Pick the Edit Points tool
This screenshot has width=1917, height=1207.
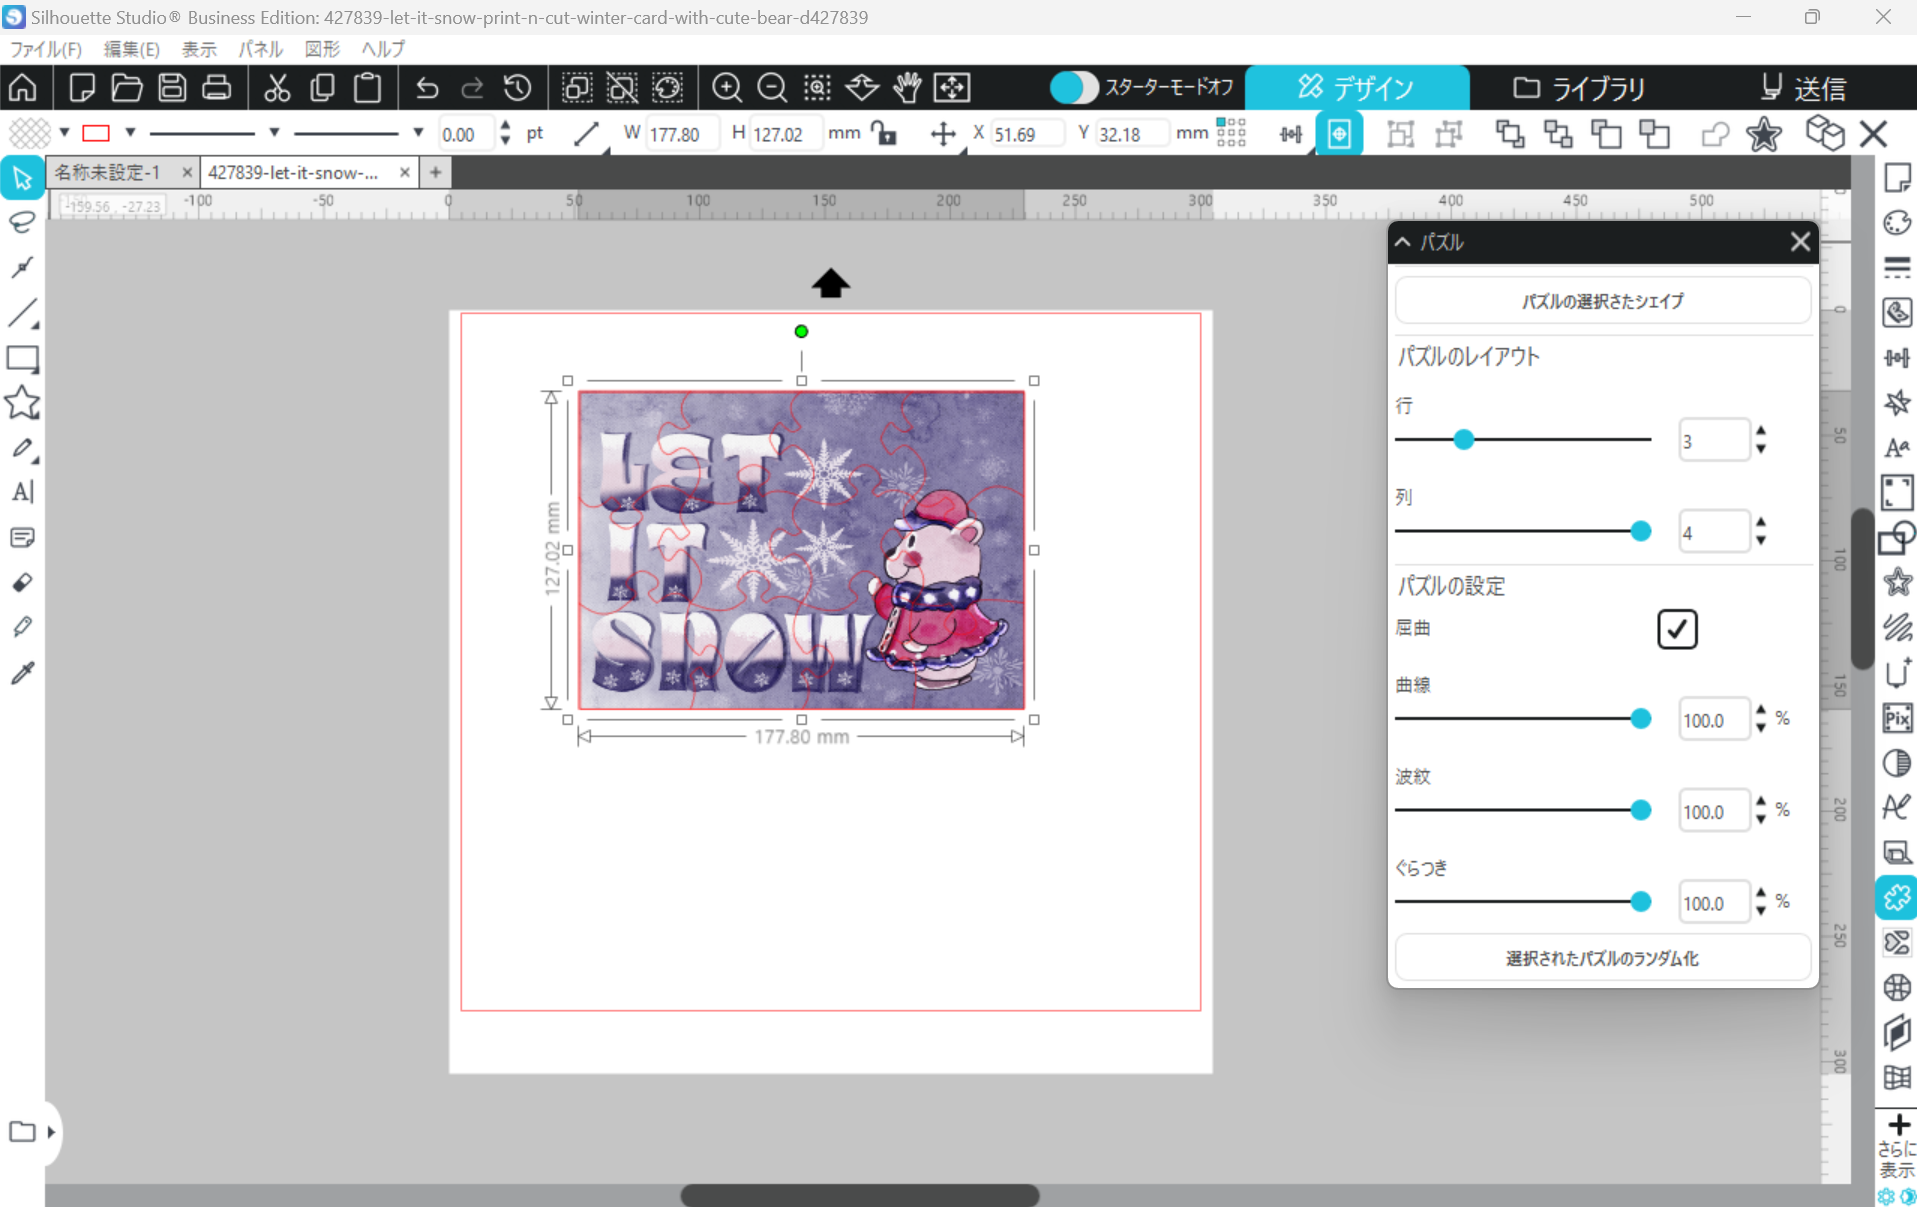[22, 267]
